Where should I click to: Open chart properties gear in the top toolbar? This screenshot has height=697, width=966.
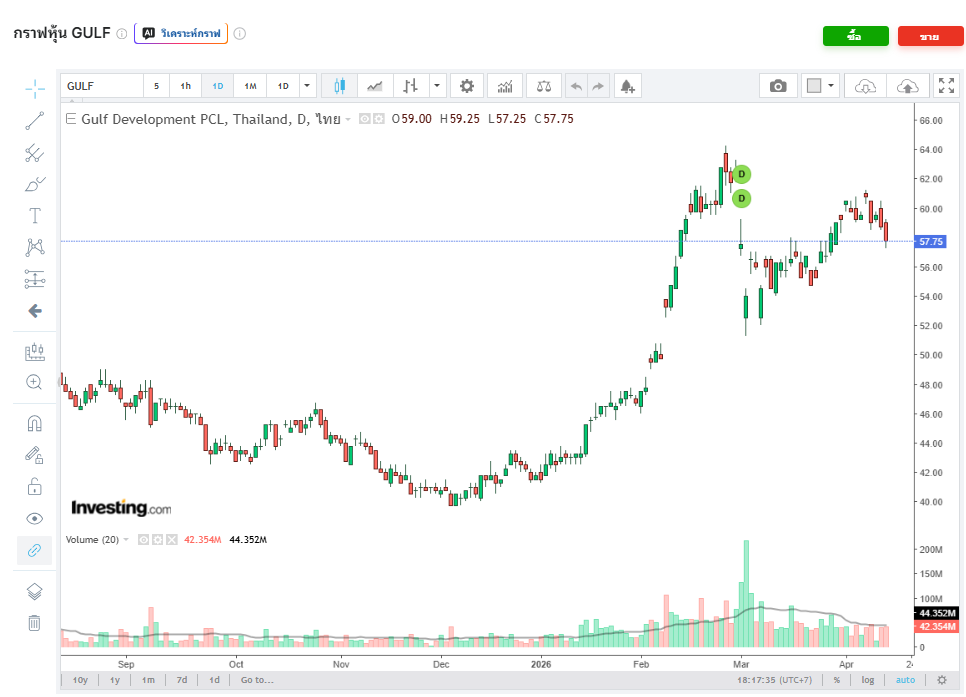tap(467, 86)
